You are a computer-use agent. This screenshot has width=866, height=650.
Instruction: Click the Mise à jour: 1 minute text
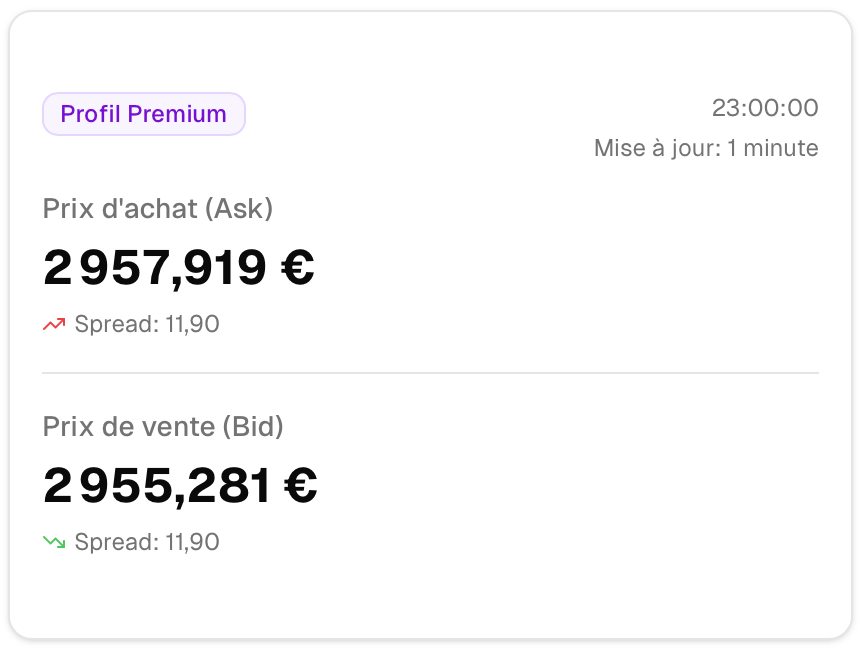click(x=706, y=148)
